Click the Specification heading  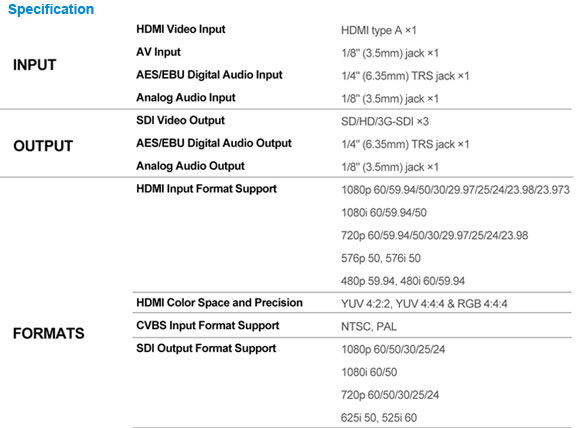point(51,9)
